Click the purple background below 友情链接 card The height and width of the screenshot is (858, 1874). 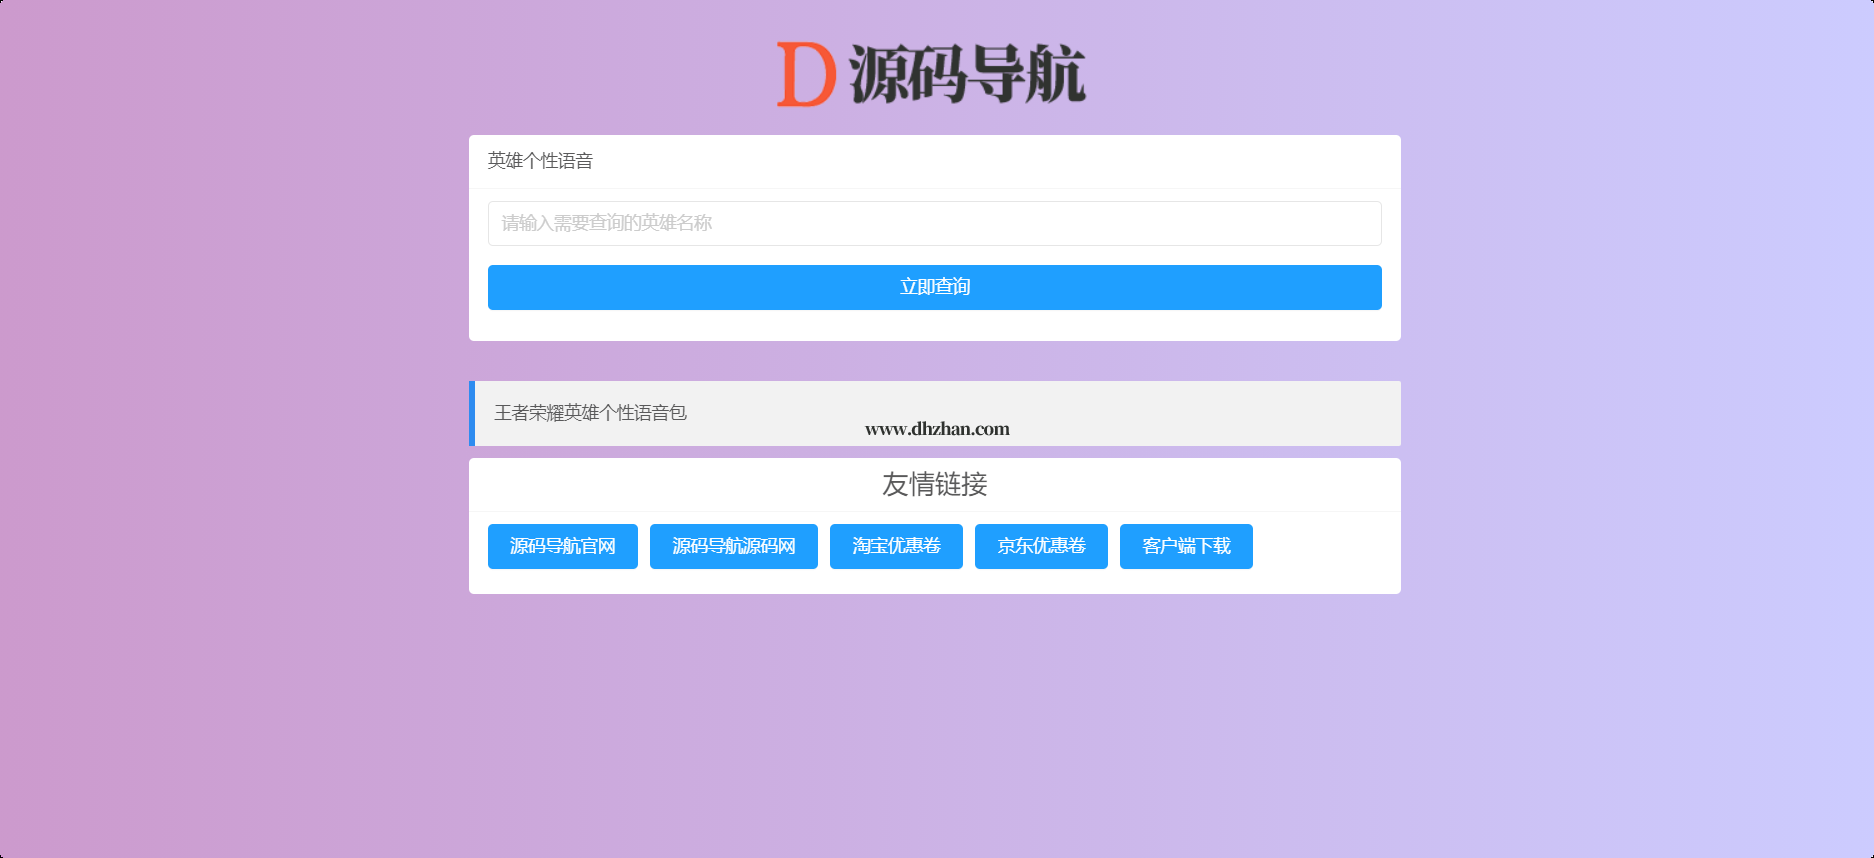pos(934,720)
